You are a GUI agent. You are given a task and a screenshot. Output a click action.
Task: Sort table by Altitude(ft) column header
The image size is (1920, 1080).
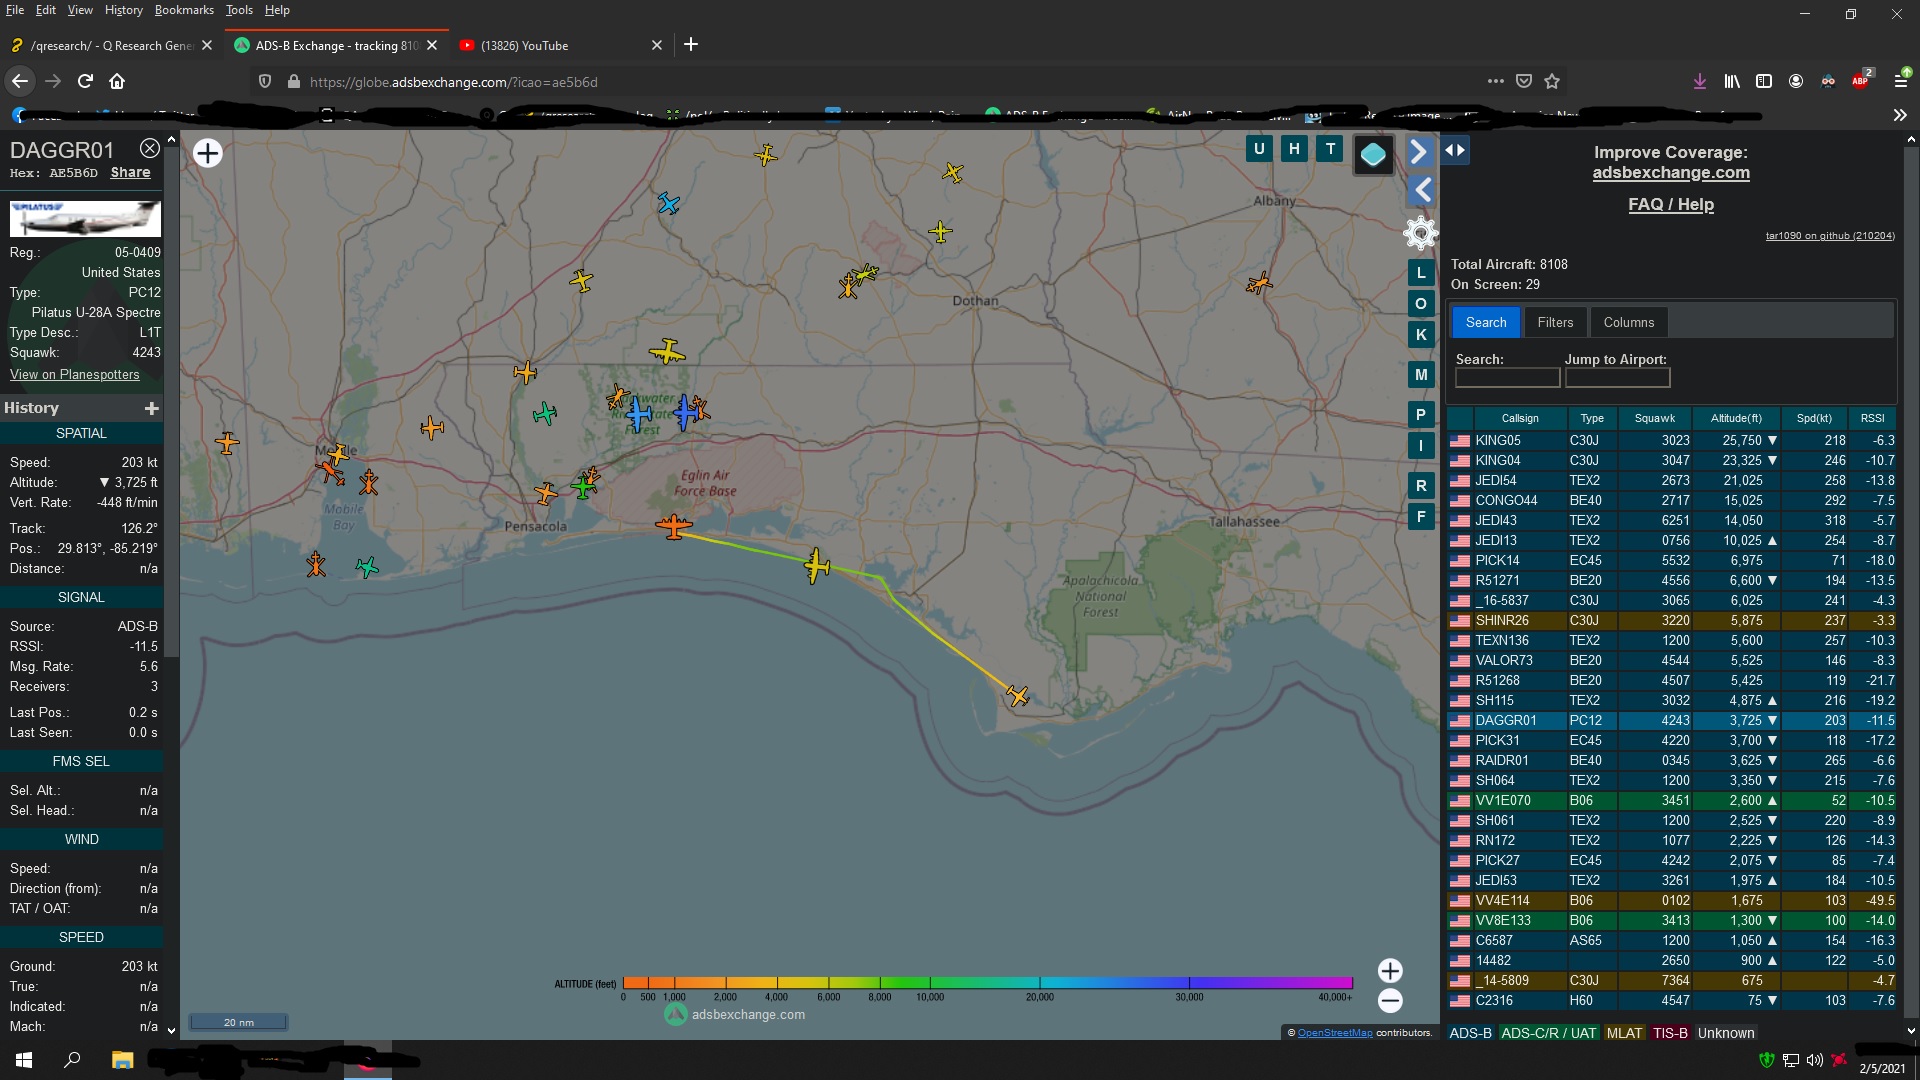[1736, 418]
